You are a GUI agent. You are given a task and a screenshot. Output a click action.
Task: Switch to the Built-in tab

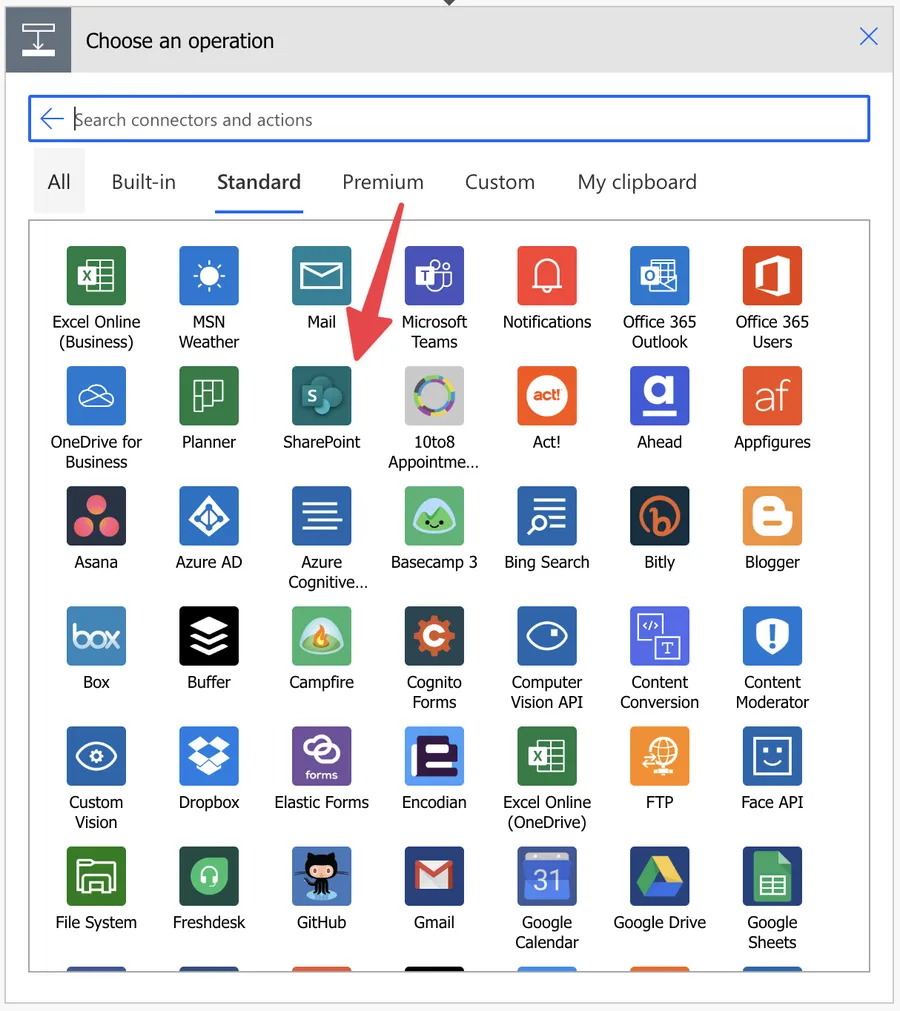click(x=144, y=182)
